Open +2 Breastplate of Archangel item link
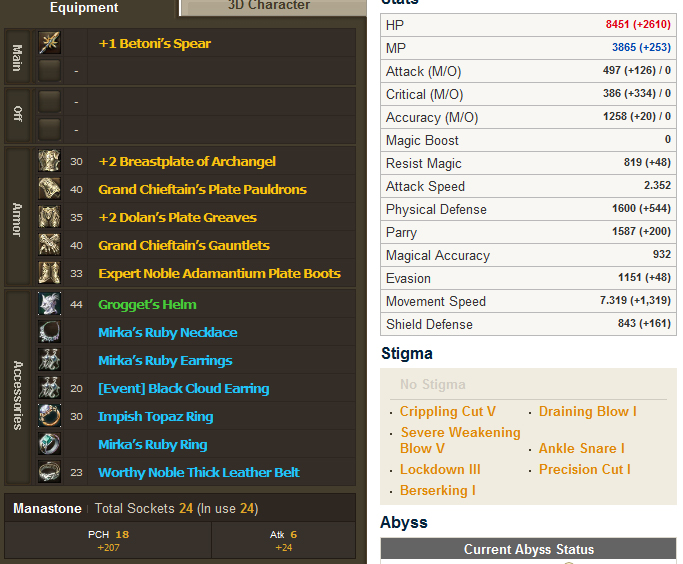Image resolution: width=683 pixels, height=564 pixels. click(187, 162)
